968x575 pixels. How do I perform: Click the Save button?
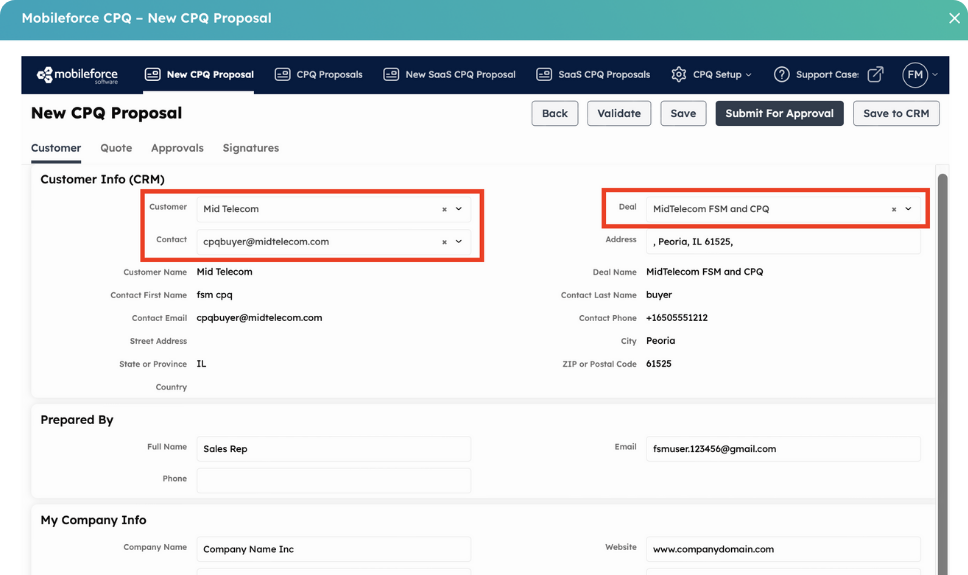[x=683, y=114]
